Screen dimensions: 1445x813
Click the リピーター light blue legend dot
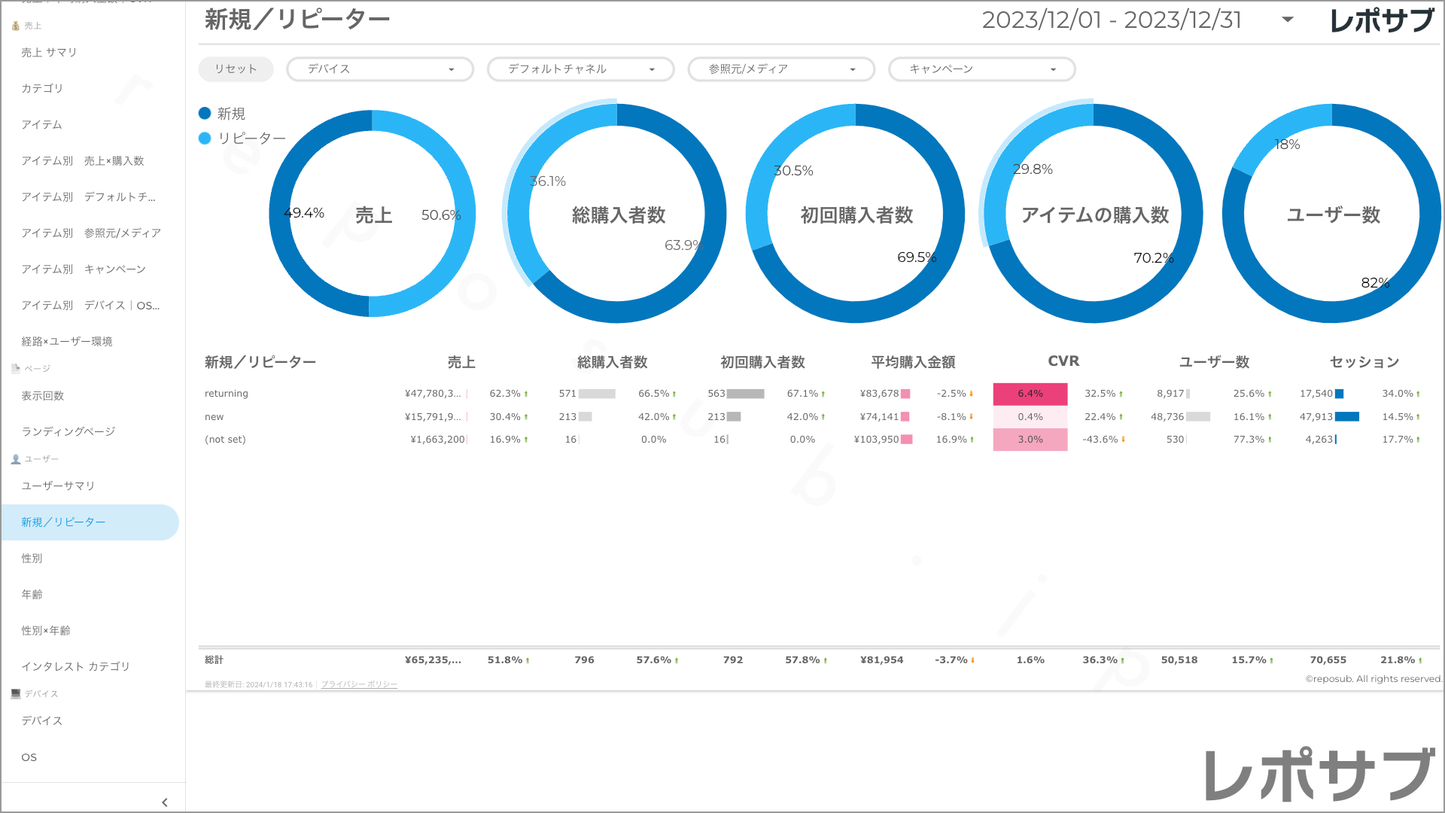pyautogui.click(x=205, y=138)
